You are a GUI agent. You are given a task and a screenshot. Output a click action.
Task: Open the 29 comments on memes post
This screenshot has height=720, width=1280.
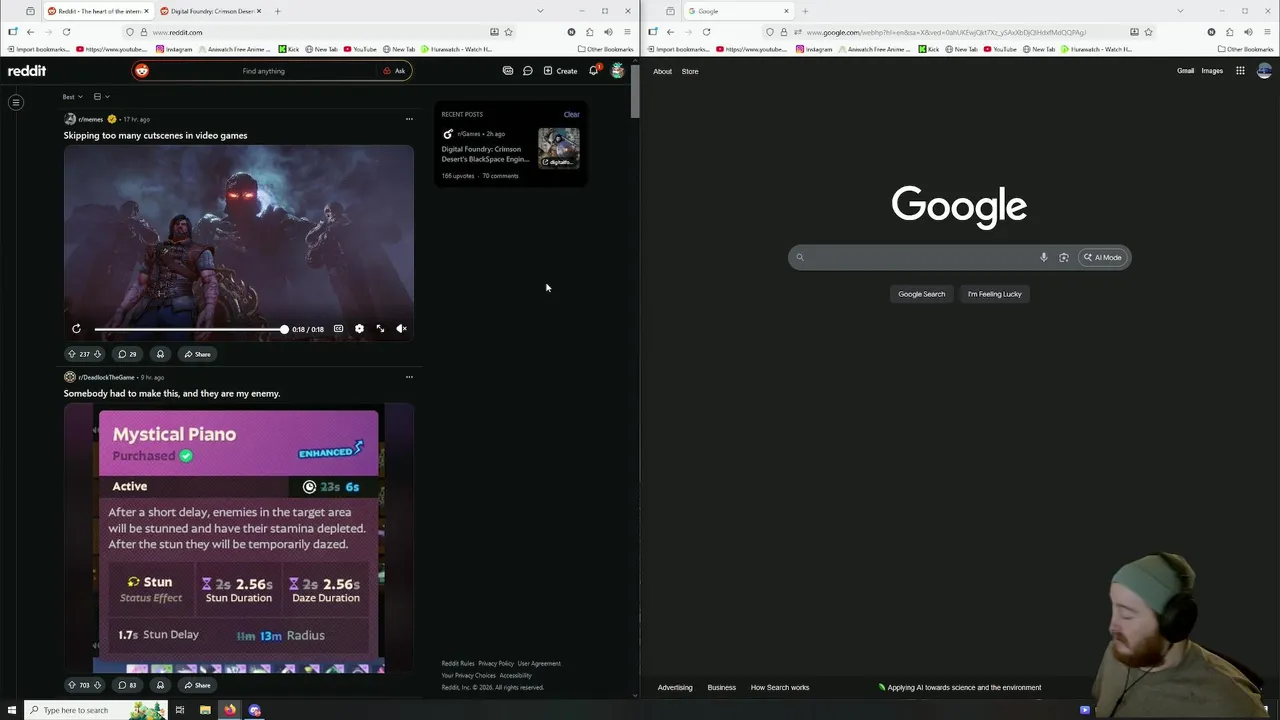click(127, 354)
